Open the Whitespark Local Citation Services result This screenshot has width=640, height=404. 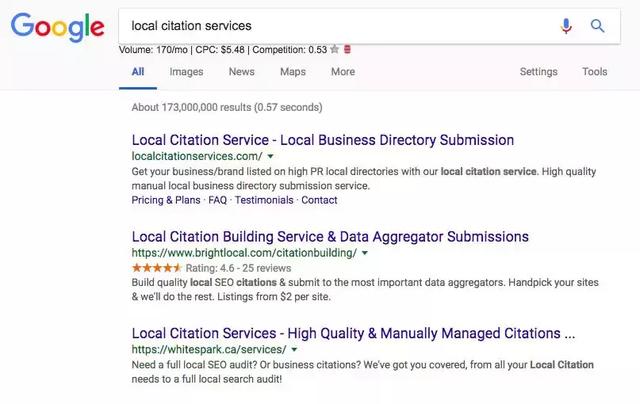353,333
